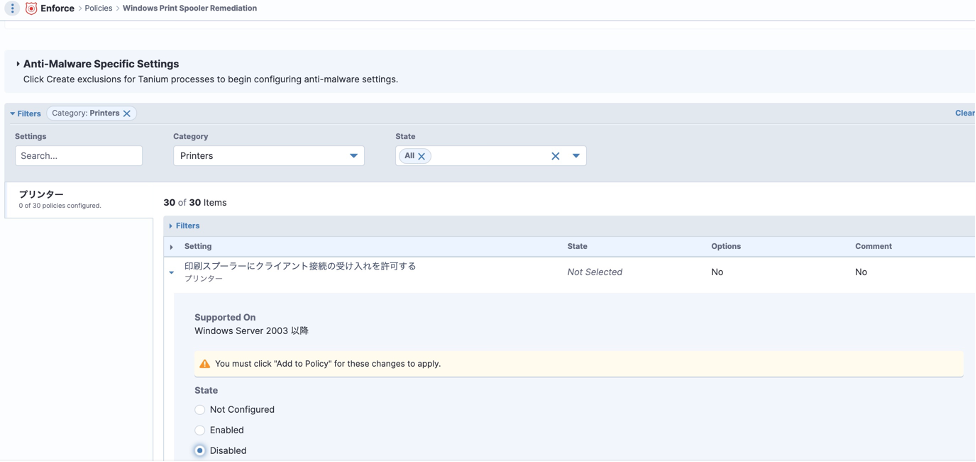Sort by the State column header

[x=577, y=247]
